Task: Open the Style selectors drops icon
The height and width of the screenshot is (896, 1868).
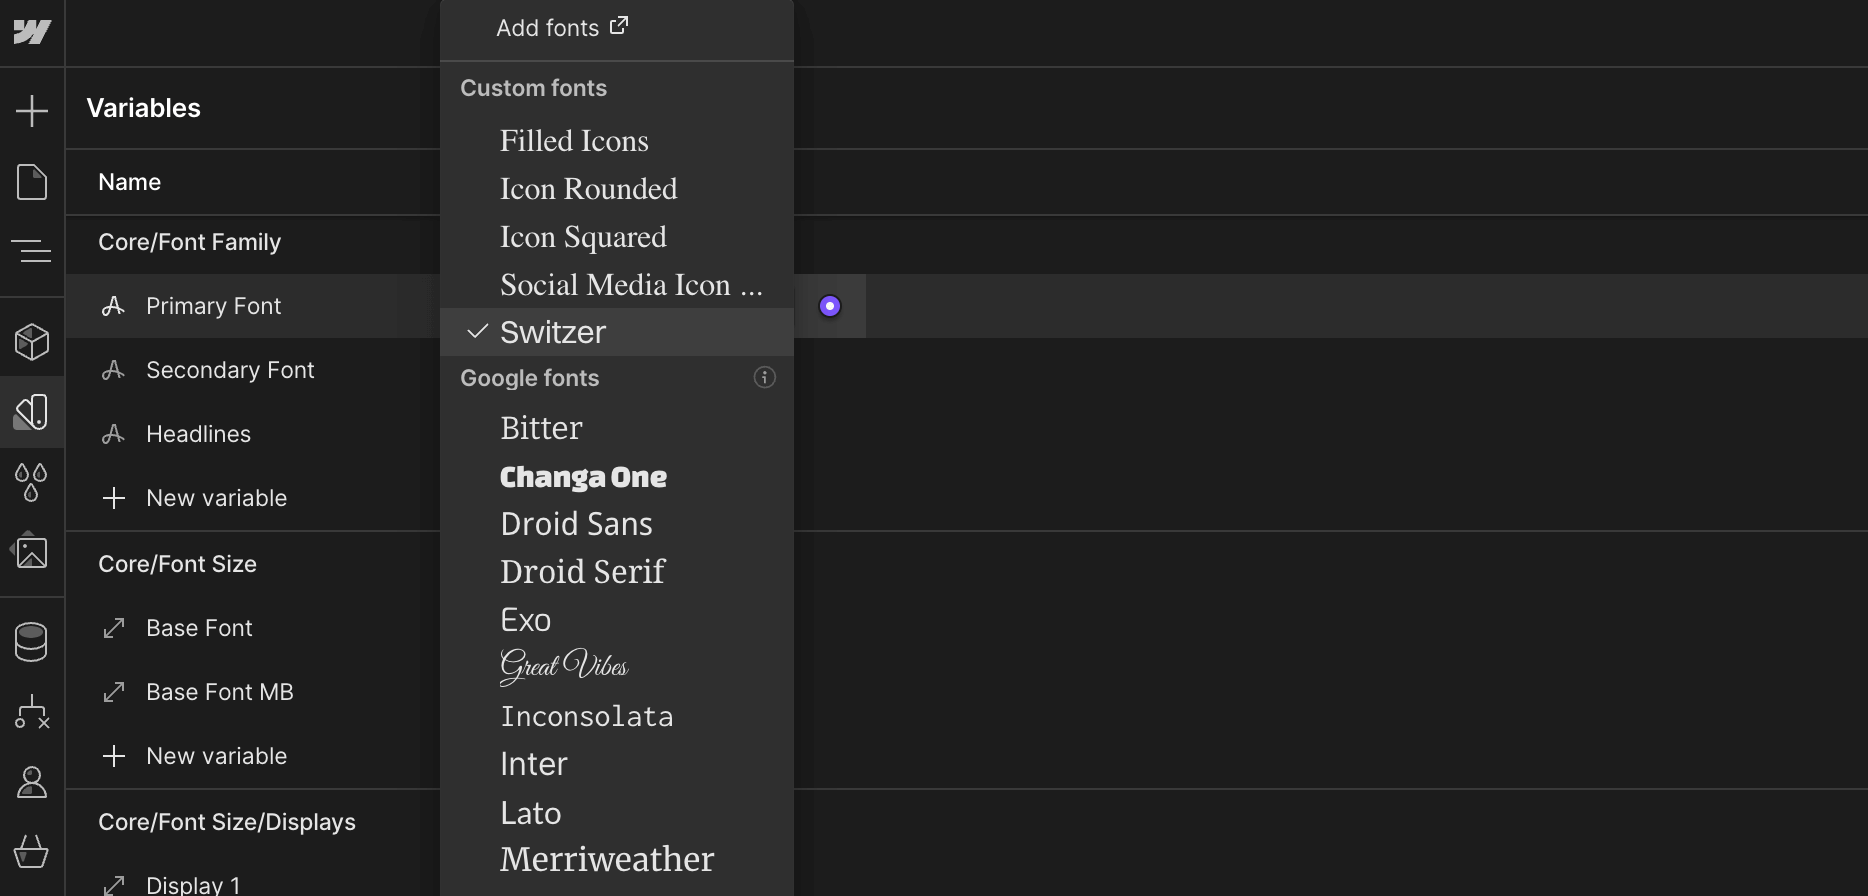Action: [32, 482]
